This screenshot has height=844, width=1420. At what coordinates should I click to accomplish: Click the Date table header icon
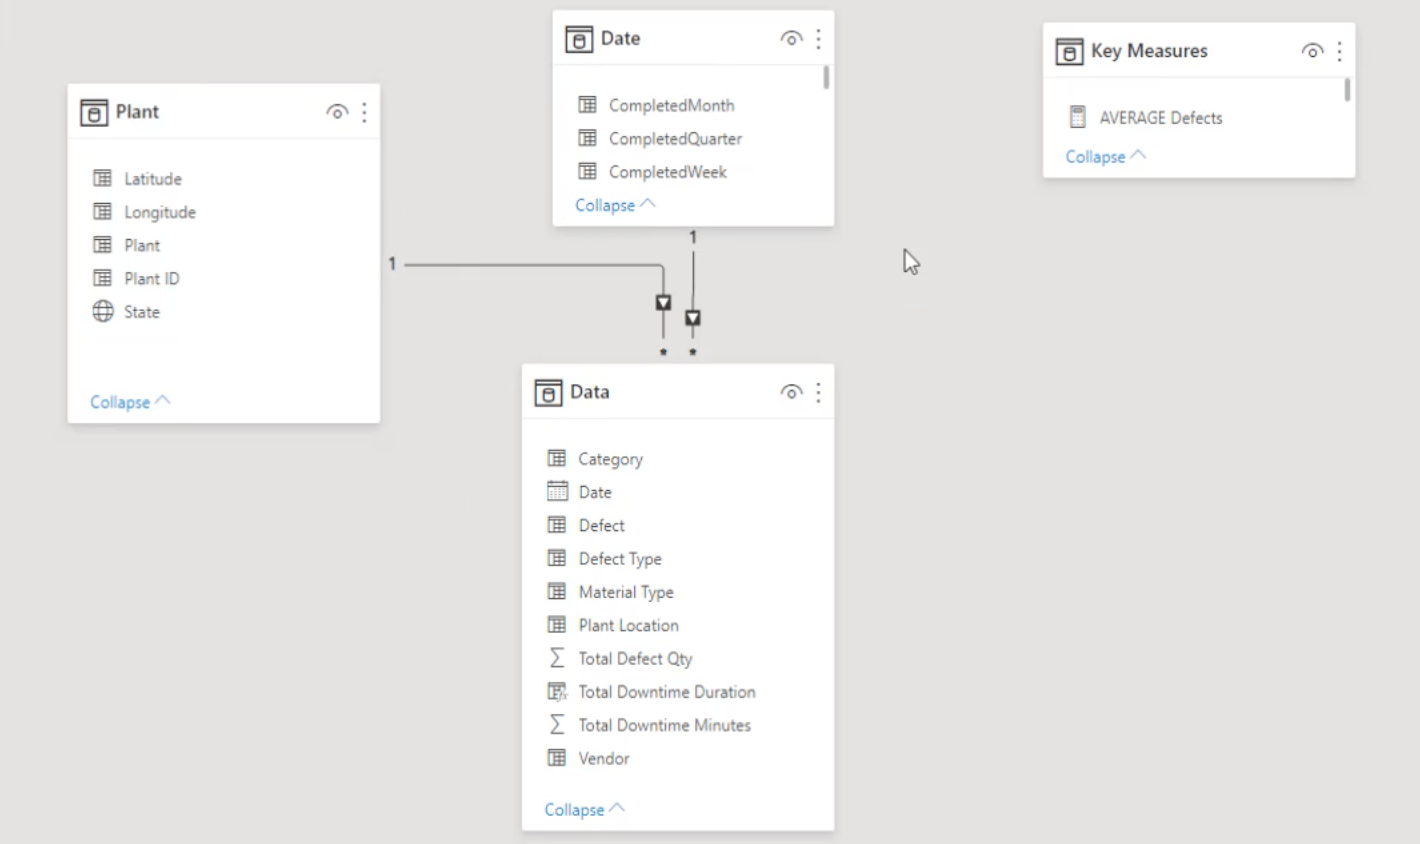click(x=579, y=39)
